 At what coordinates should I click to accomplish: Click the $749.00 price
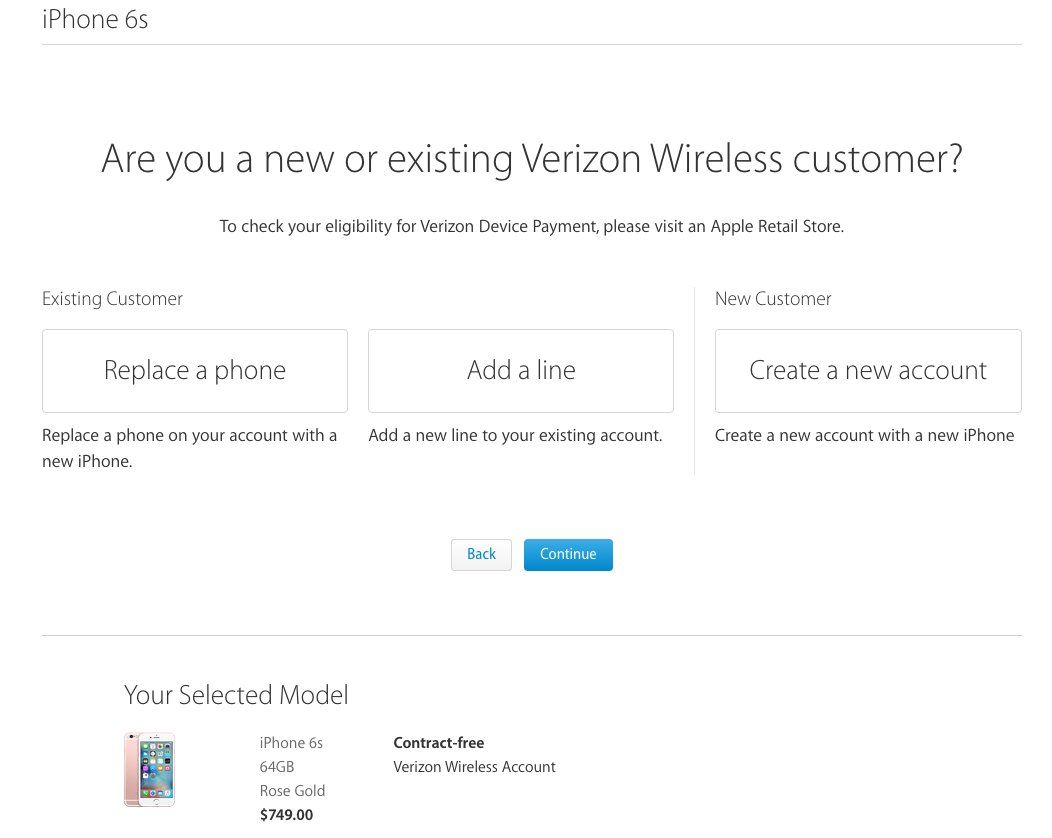click(x=286, y=815)
